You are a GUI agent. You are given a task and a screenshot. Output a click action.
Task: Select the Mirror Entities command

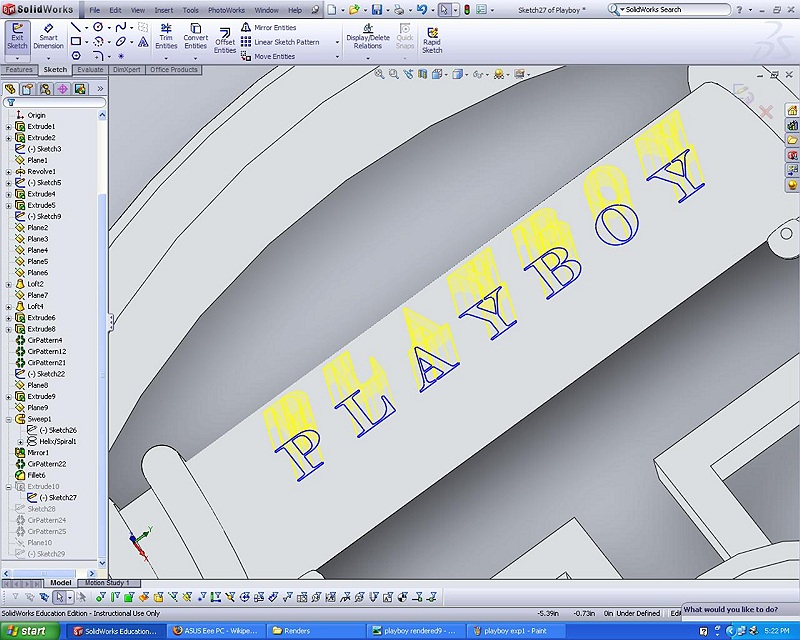[274, 28]
